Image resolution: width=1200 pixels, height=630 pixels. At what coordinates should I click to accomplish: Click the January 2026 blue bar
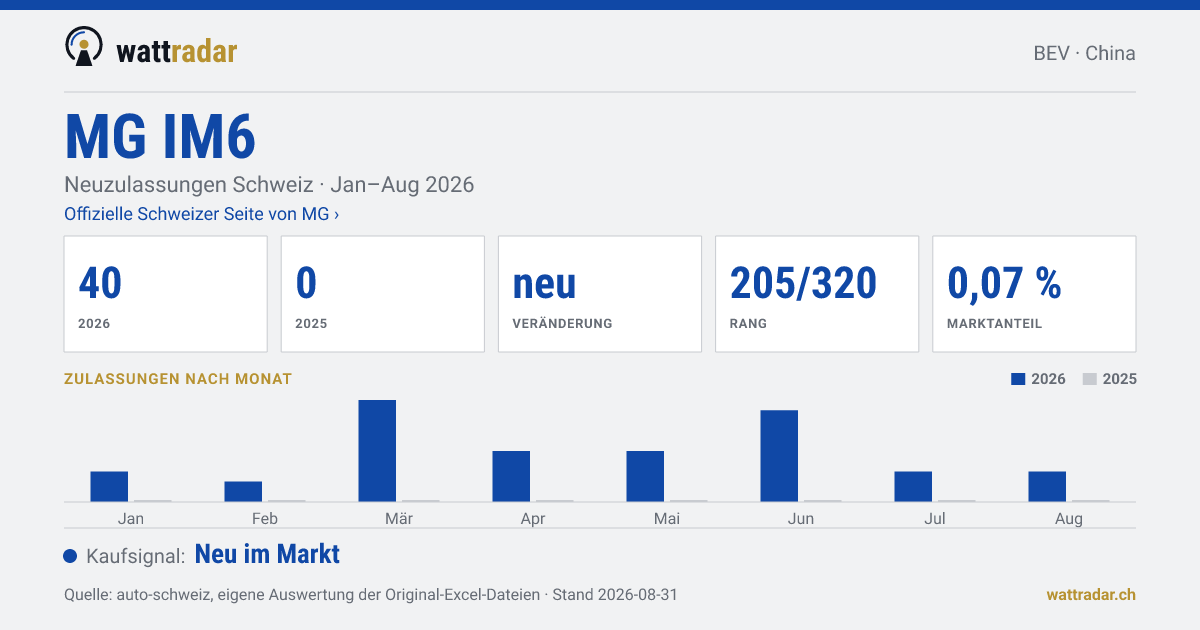(109, 486)
